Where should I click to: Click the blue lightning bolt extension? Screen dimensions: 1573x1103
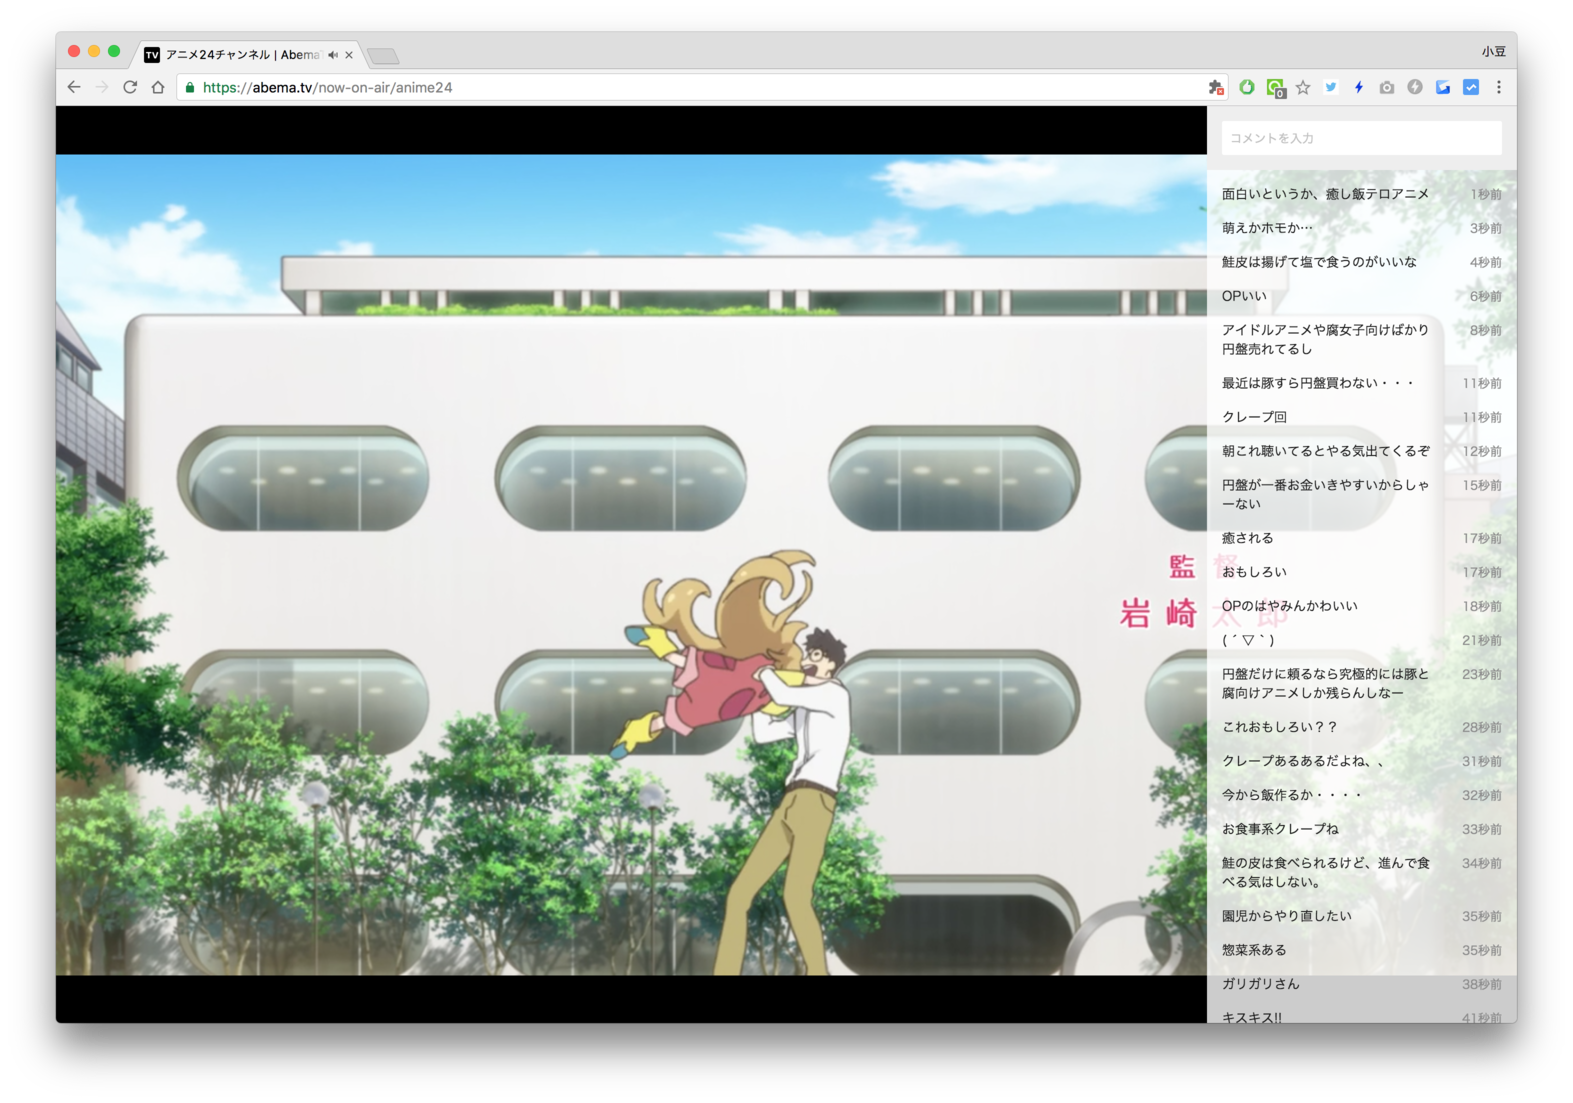(x=1359, y=87)
